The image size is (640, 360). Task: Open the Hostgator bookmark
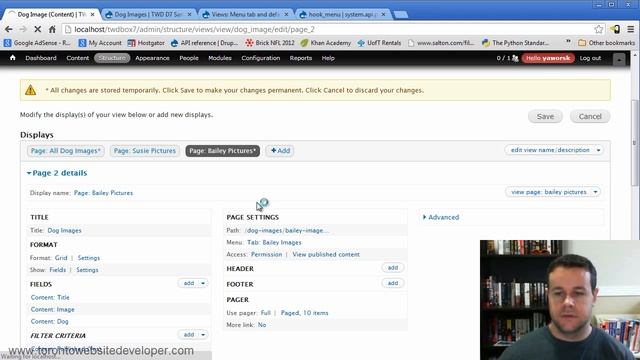click(x=146, y=43)
